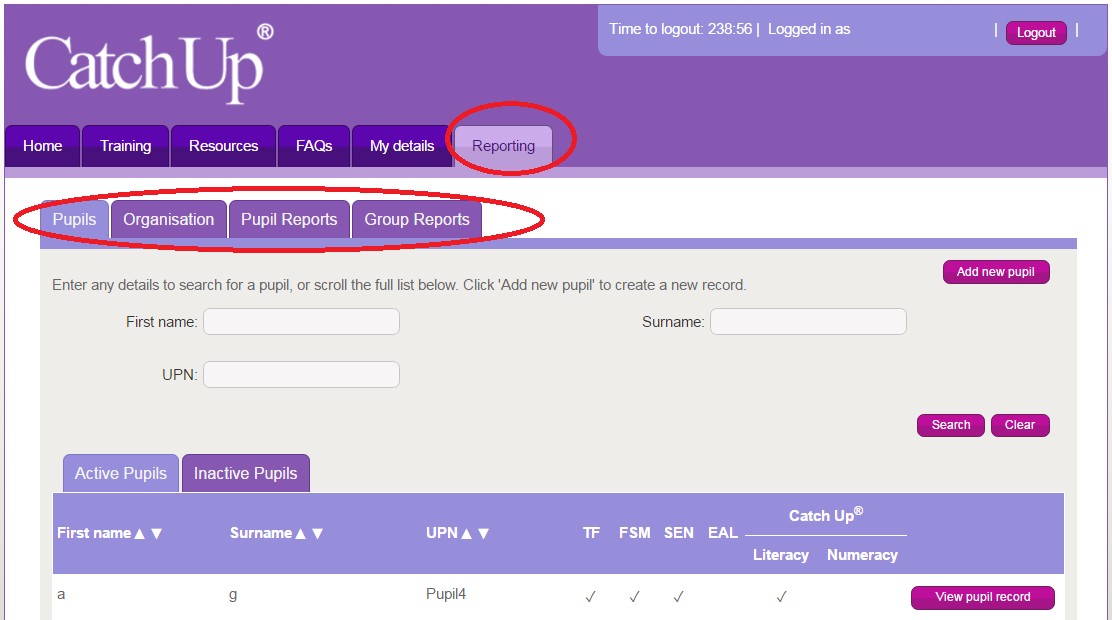Viewport: 1112px width, 620px height.
Task: Select the Reporting tab
Action: [x=504, y=146]
